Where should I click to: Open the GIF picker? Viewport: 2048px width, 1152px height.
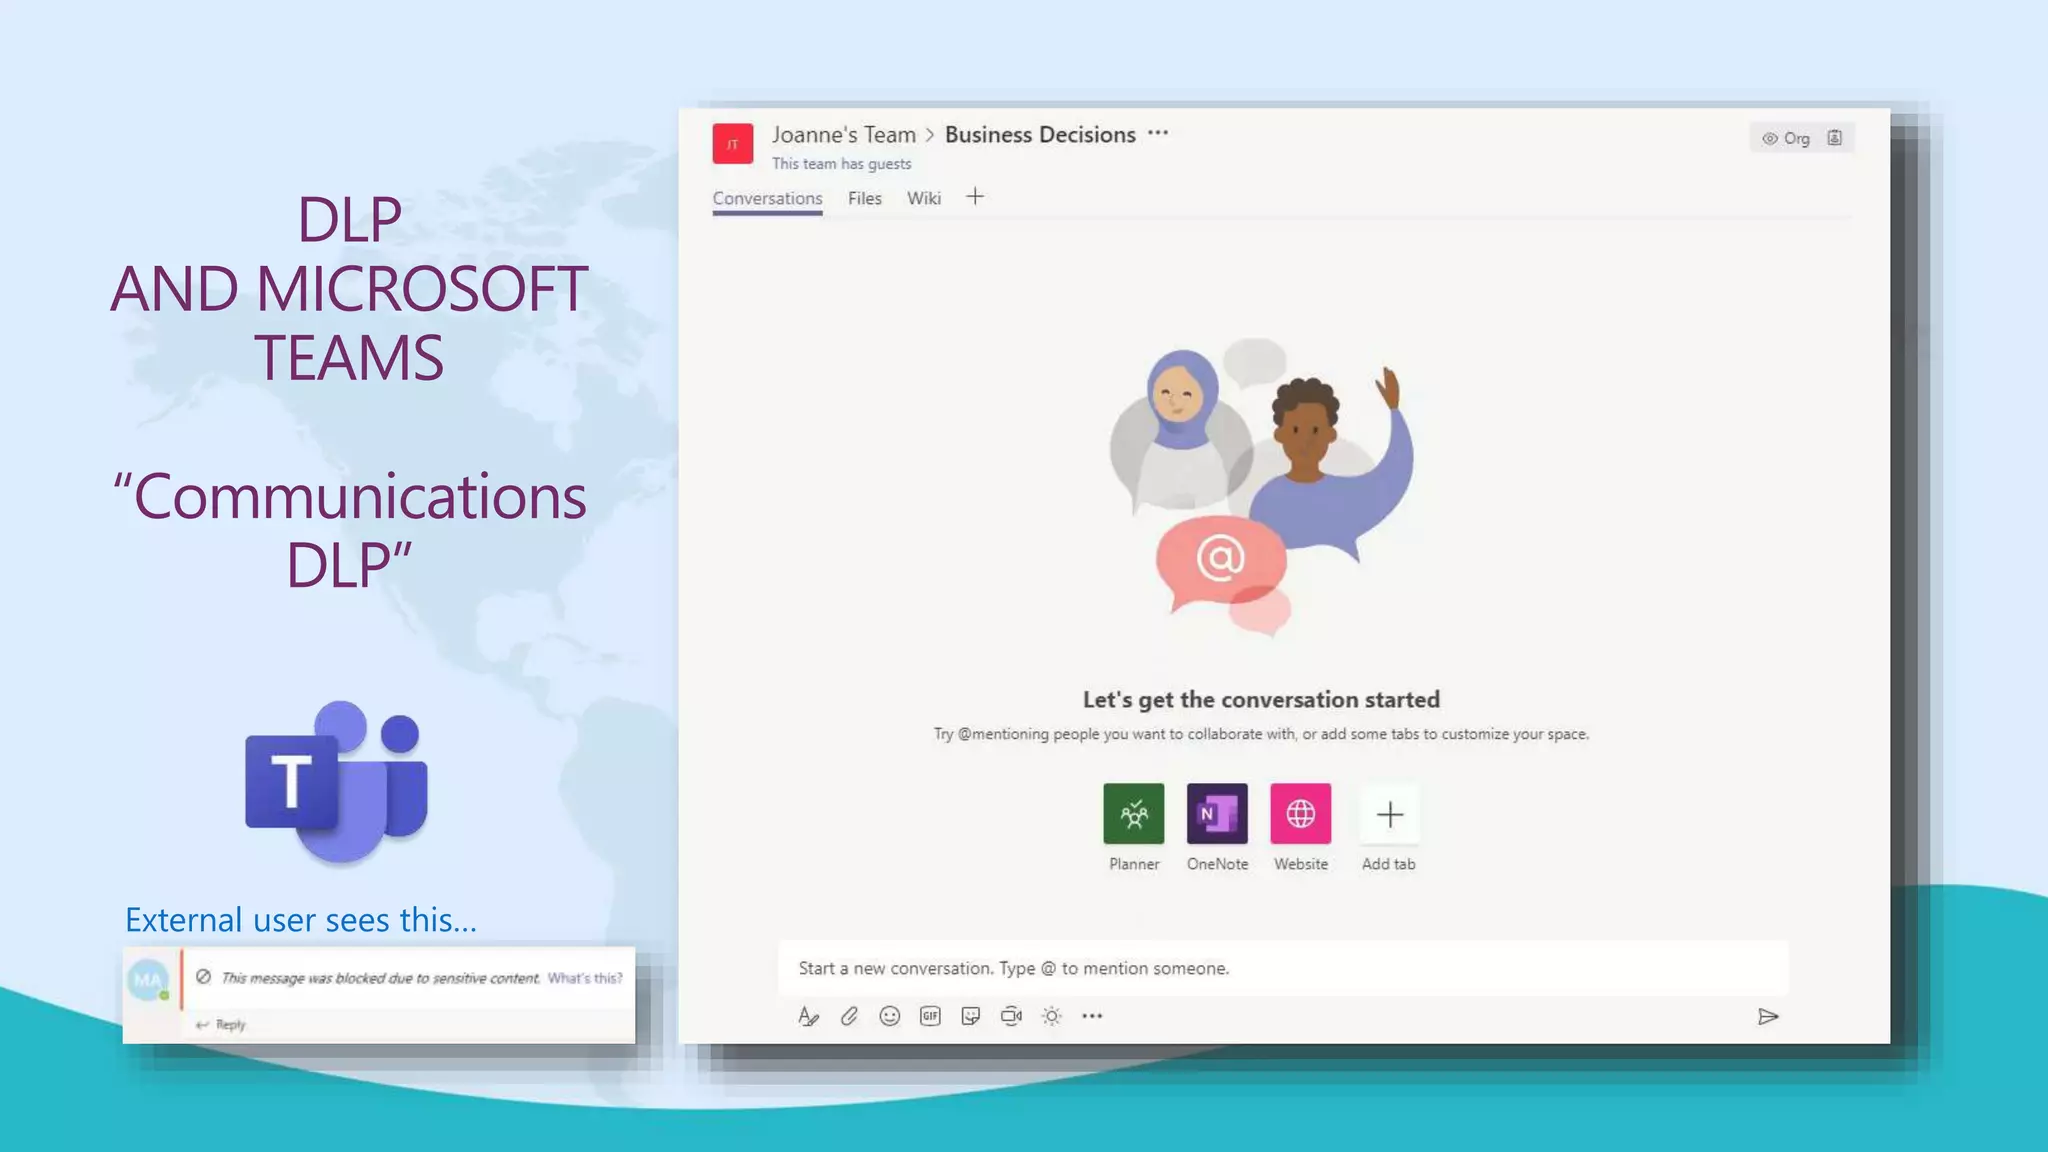(930, 1016)
